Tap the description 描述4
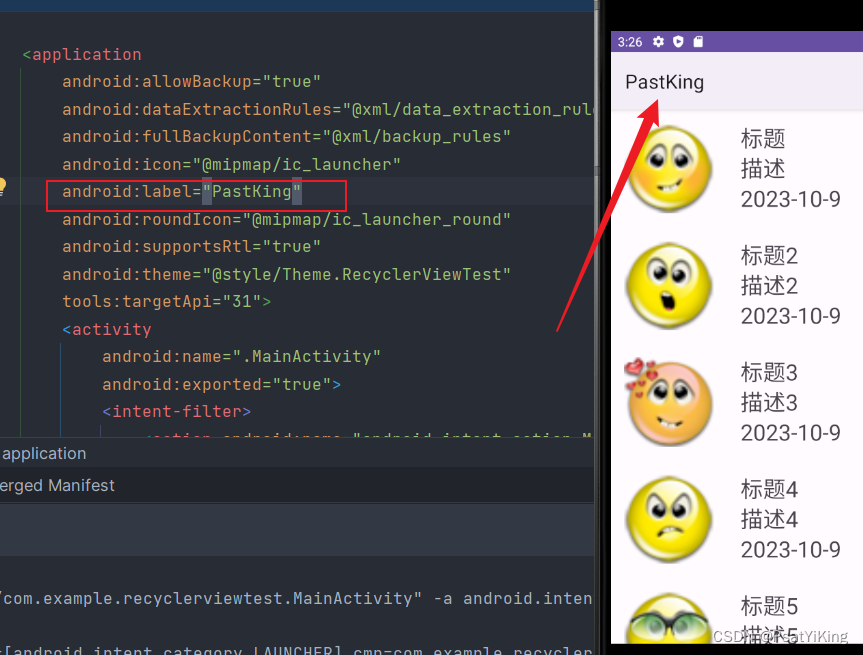 pyautogui.click(x=769, y=519)
